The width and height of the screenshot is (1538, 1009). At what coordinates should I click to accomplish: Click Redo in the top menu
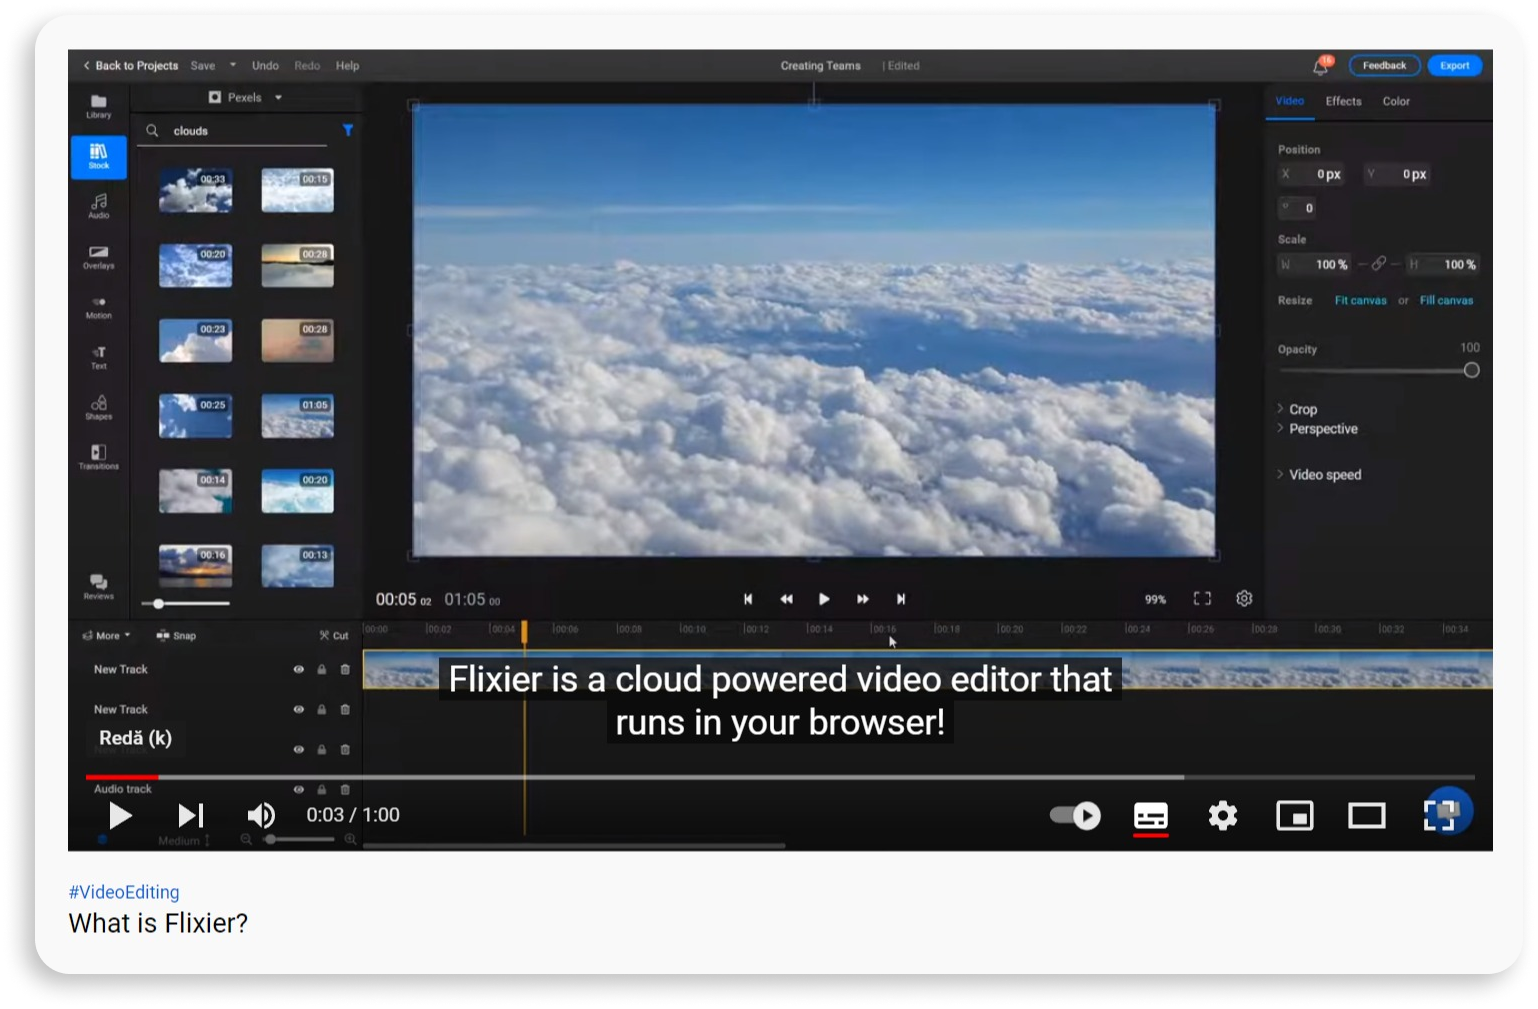[307, 66]
